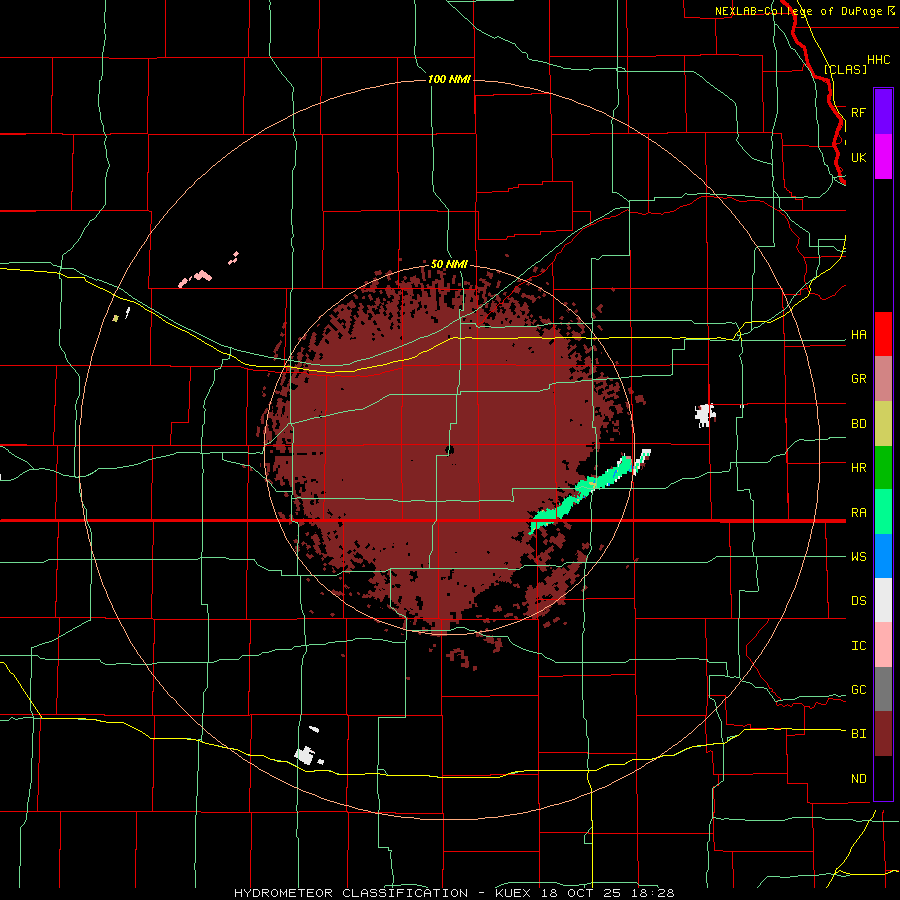
Task: Click the UK magenta legend swatch
Action: pos(883,157)
